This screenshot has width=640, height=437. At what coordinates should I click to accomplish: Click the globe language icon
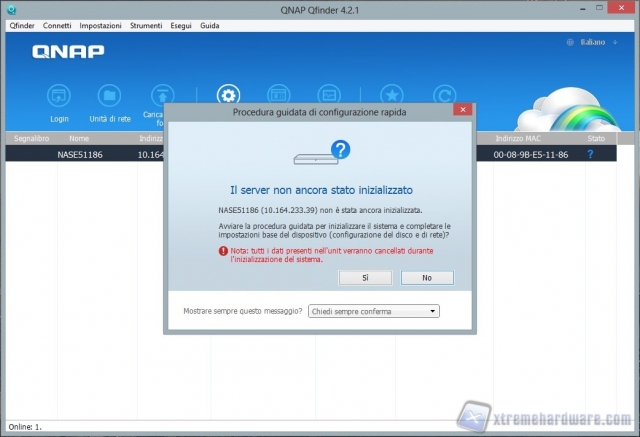tap(570, 43)
